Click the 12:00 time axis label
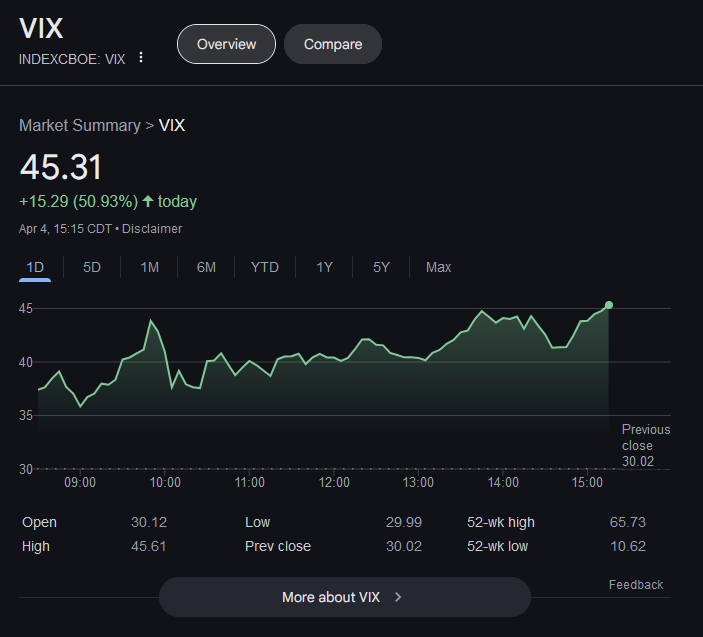This screenshot has height=637, width=703. coord(334,482)
